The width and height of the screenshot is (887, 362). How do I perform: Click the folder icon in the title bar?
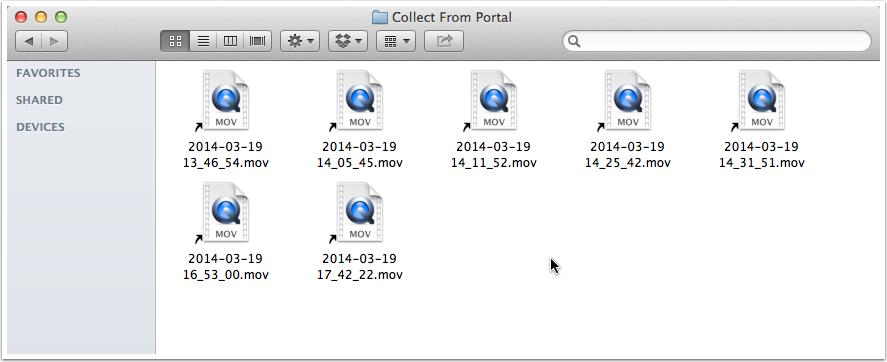(380, 18)
